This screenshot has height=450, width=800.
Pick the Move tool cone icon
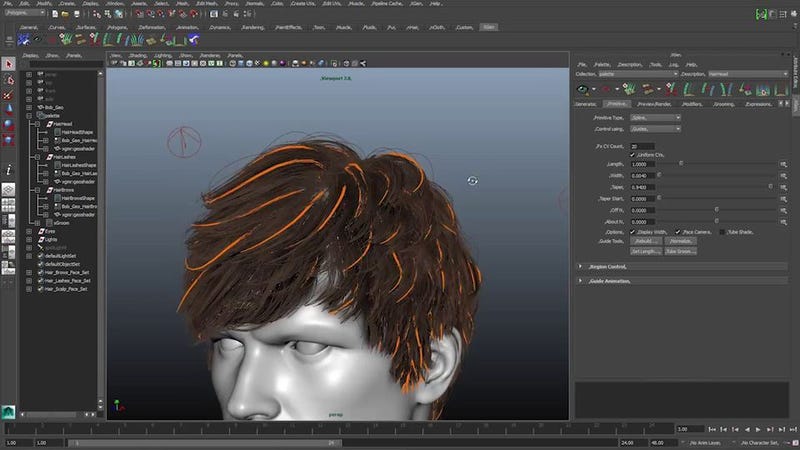coord(8,110)
